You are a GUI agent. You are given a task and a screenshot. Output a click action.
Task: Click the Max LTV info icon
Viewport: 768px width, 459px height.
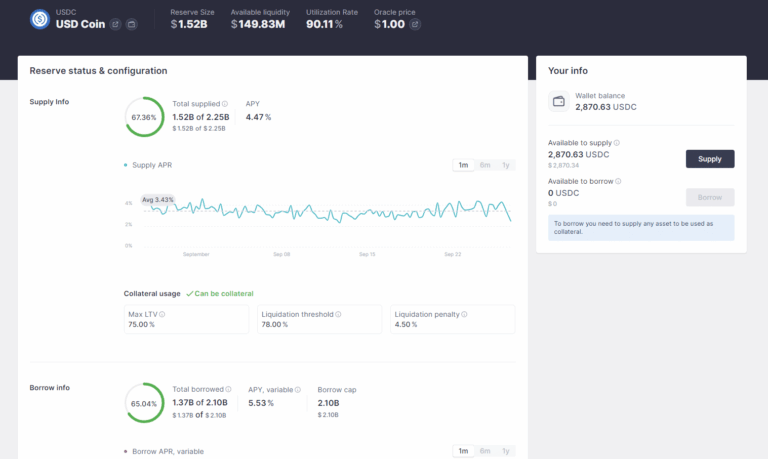(x=162, y=314)
